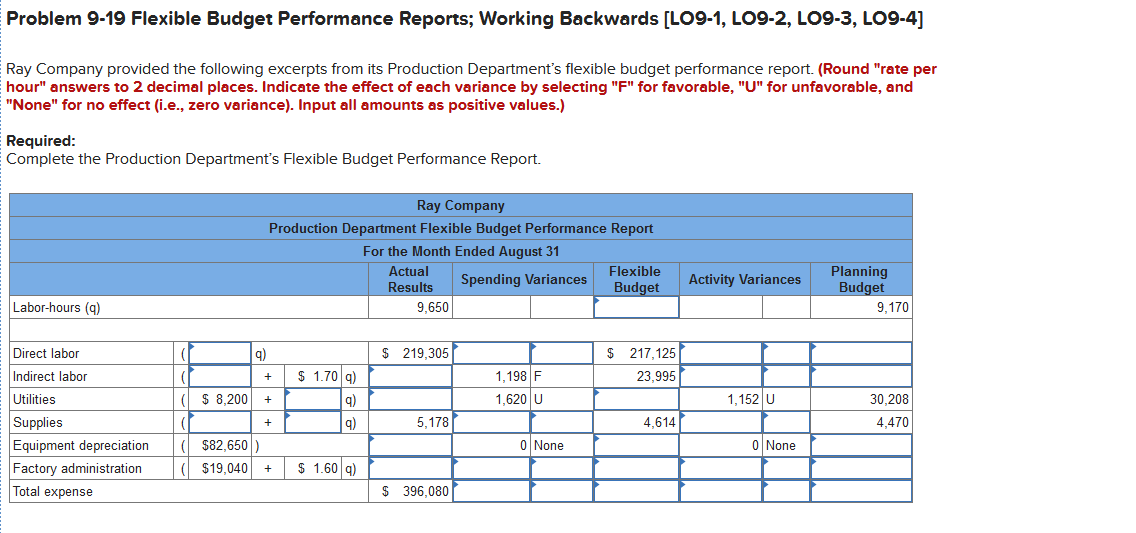1136x533 pixels.
Task: Click Equipment depreciation planning budget field
Action: (861, 445)
